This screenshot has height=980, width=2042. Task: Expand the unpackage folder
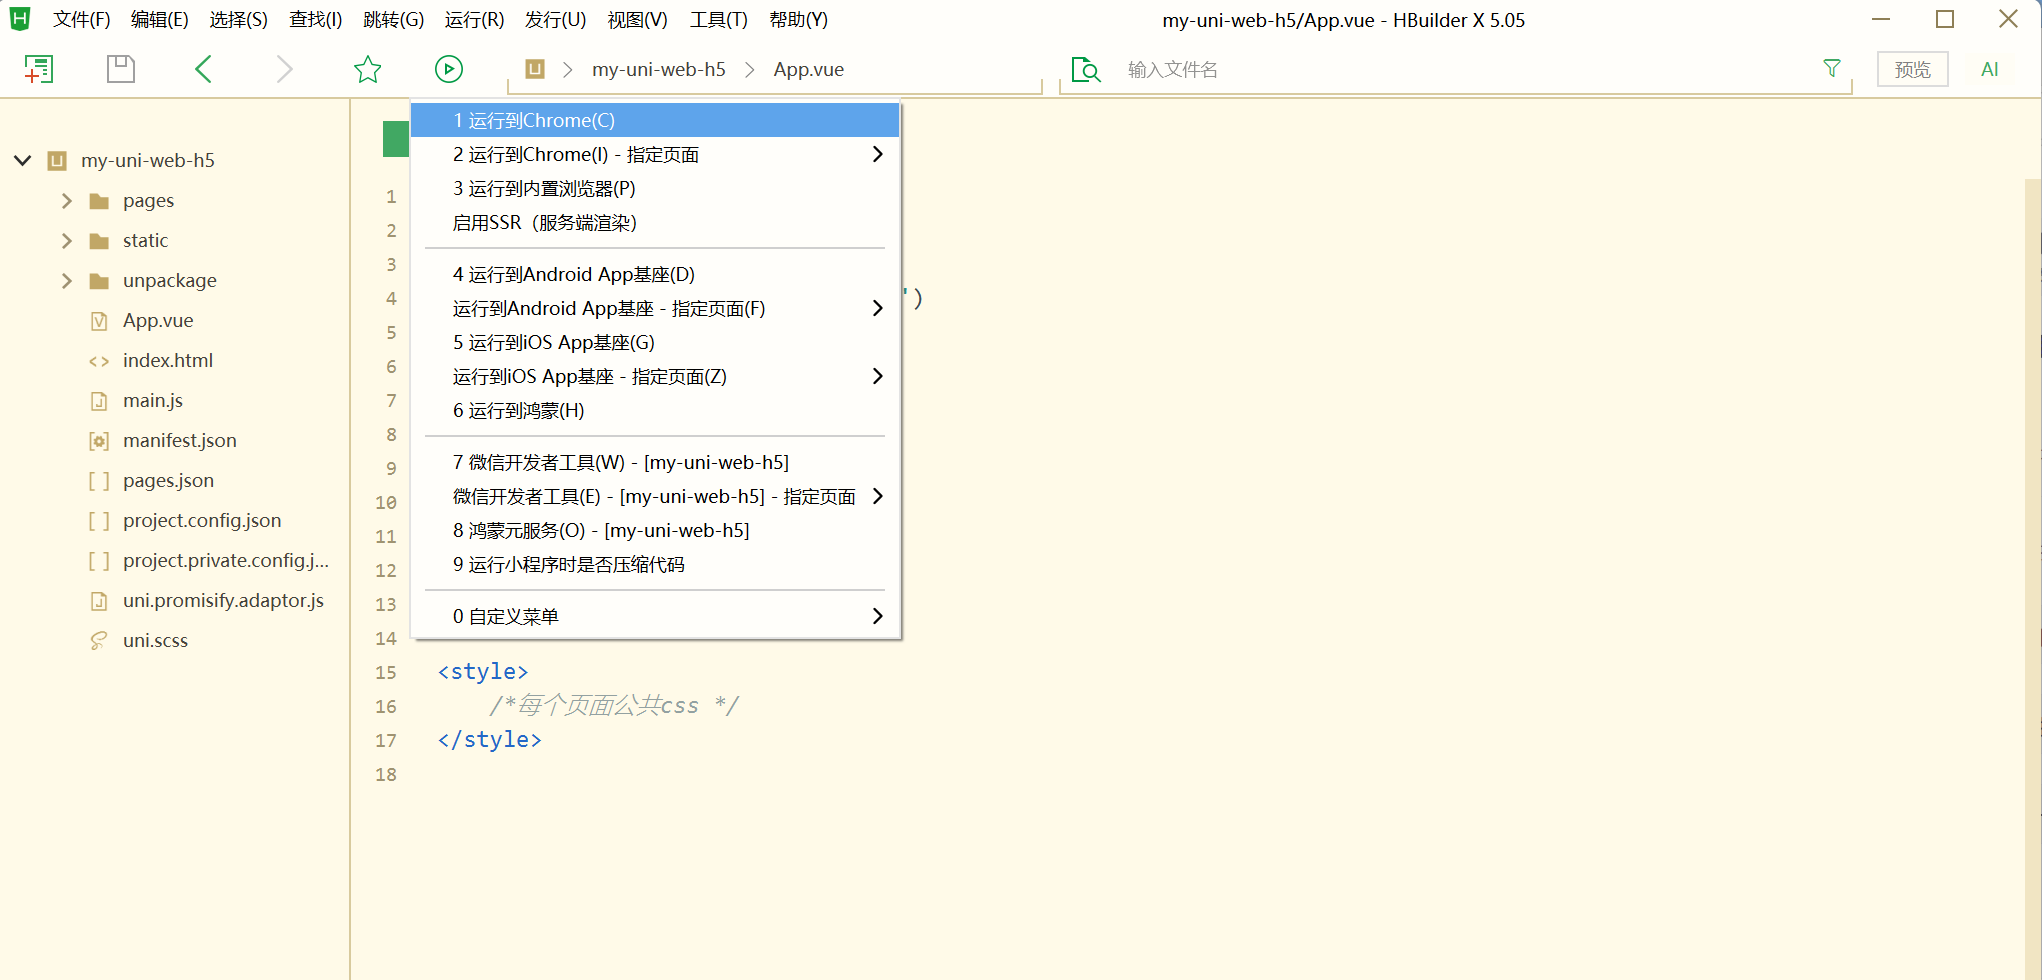66,281
